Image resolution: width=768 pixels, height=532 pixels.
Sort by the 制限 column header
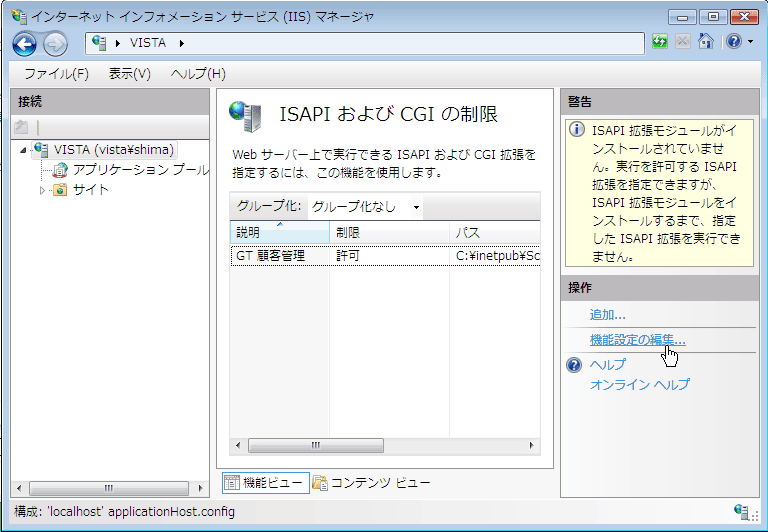click(x=388, y=232)
